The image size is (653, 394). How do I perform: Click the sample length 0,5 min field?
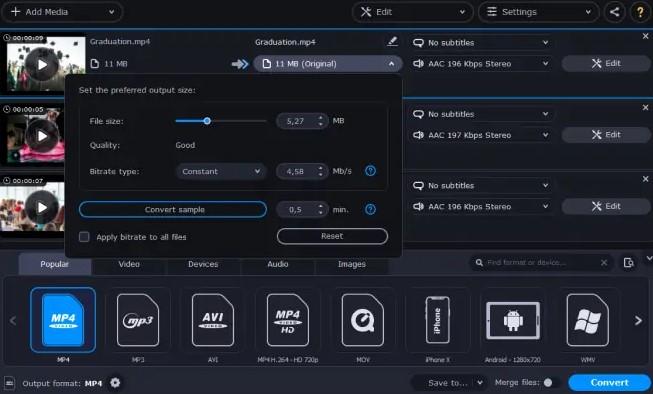click(x=302, y=209)
